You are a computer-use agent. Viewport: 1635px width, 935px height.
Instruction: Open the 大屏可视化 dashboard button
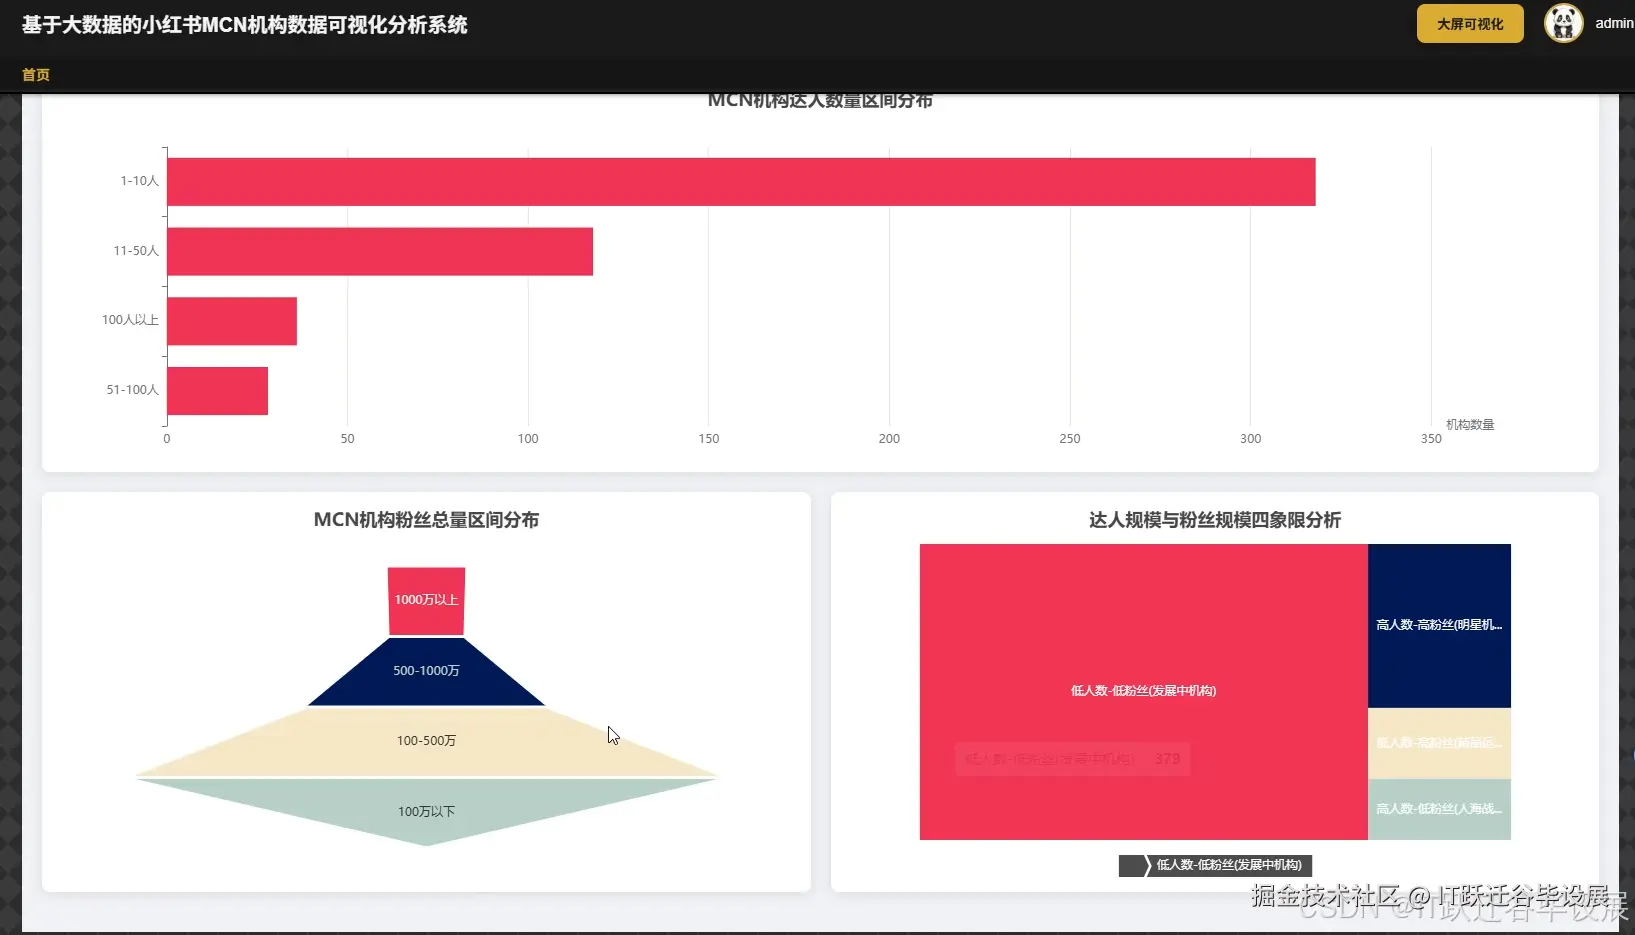(x=1469, y=23)
